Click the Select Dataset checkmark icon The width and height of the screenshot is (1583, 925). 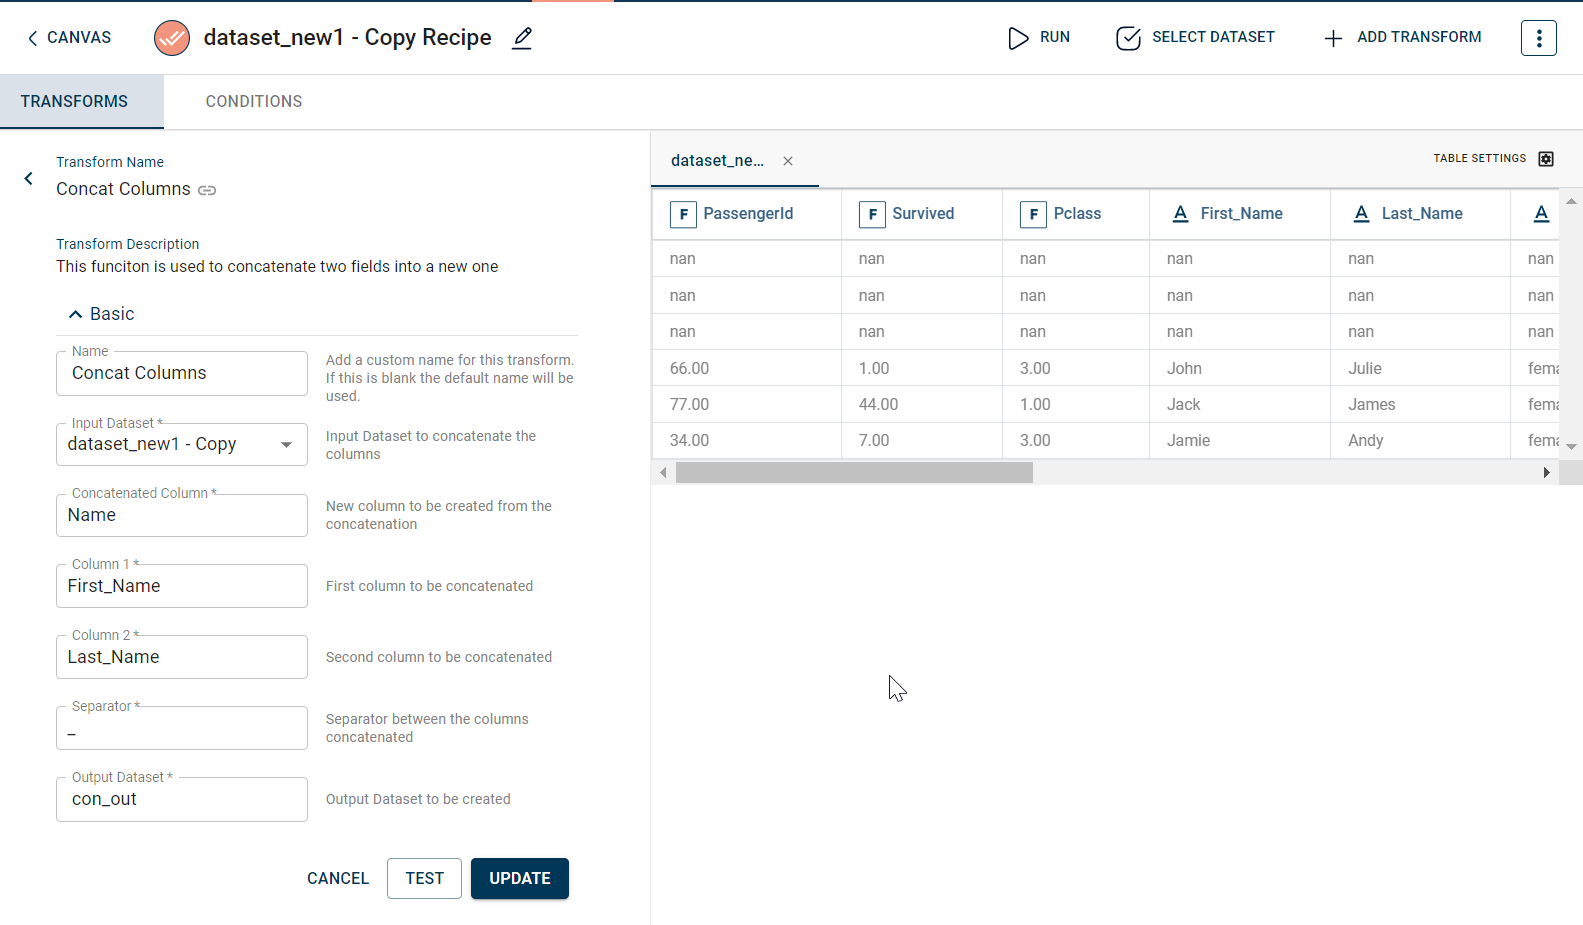tap(1128, 38)
